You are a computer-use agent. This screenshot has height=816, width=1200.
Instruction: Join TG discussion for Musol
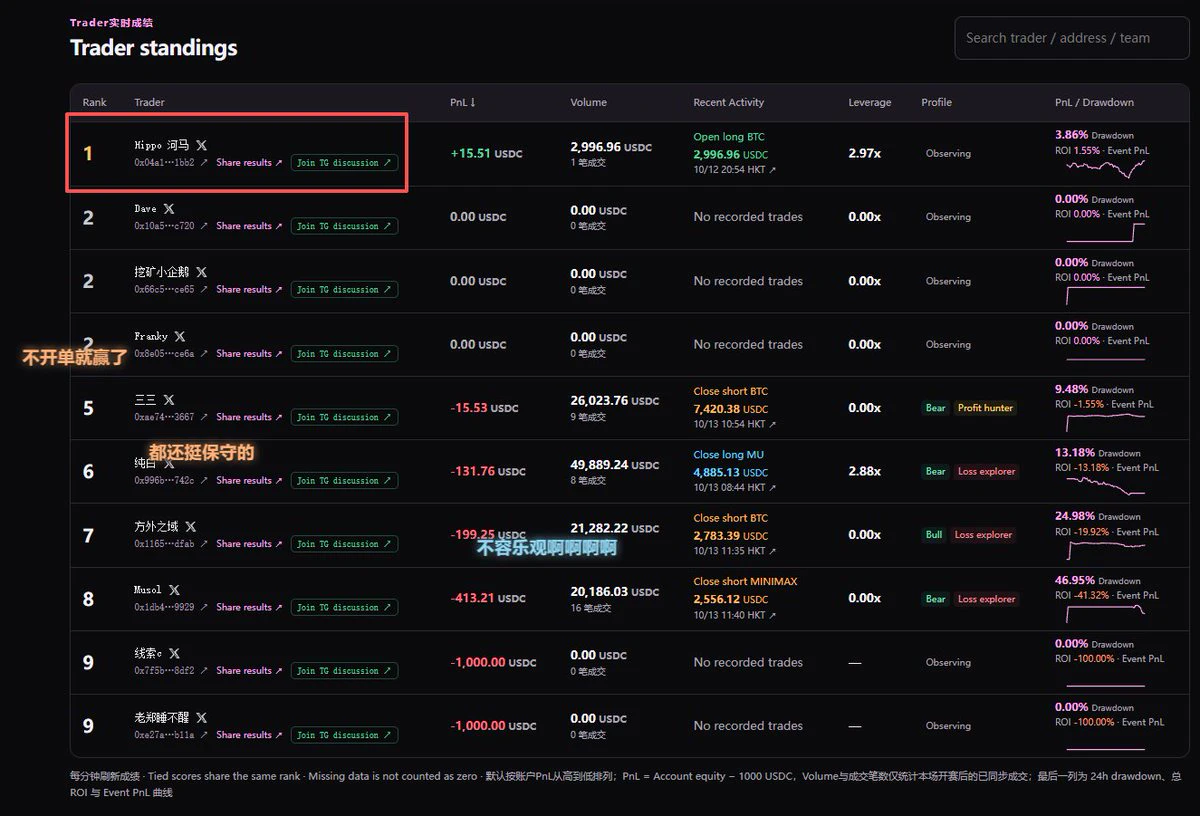344,608
